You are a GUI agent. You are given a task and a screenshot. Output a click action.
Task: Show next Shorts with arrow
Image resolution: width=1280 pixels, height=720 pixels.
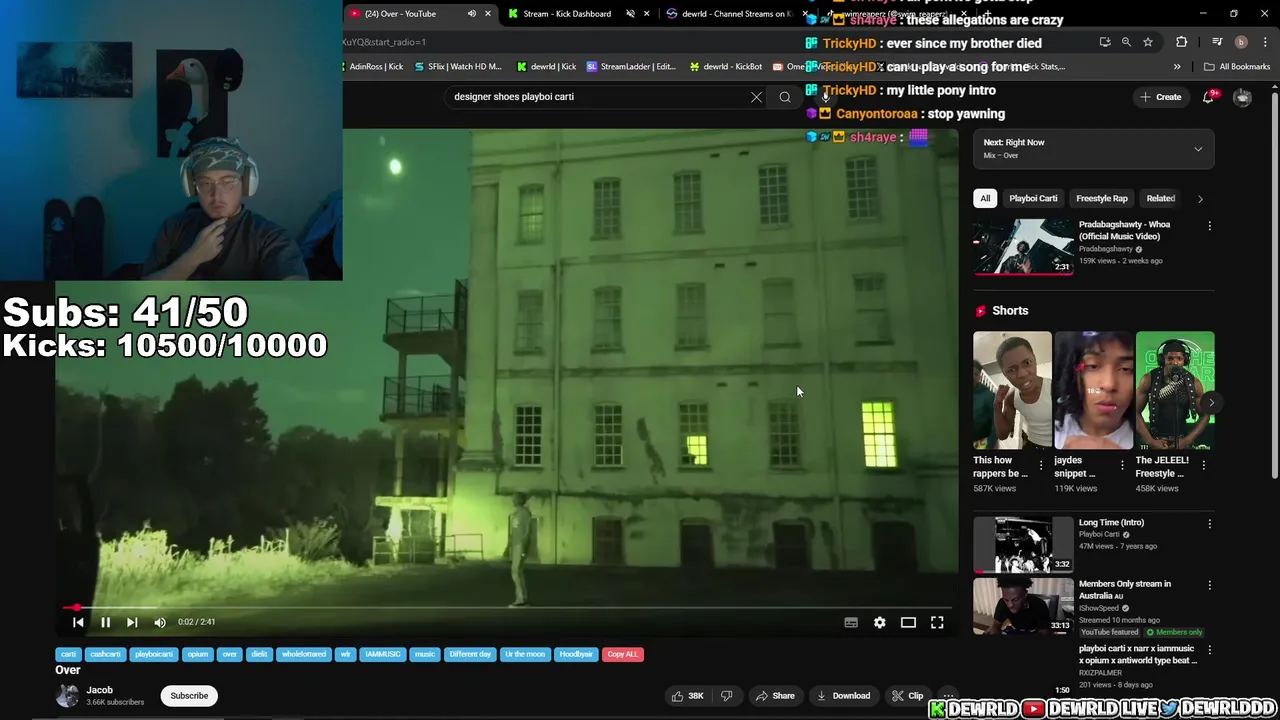pyautogui.click(x=1211, y=402)
